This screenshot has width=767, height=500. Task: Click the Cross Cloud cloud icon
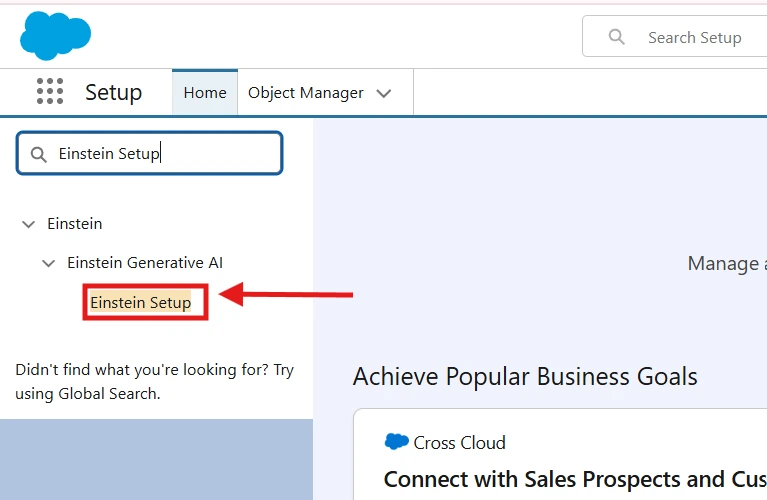397,442
